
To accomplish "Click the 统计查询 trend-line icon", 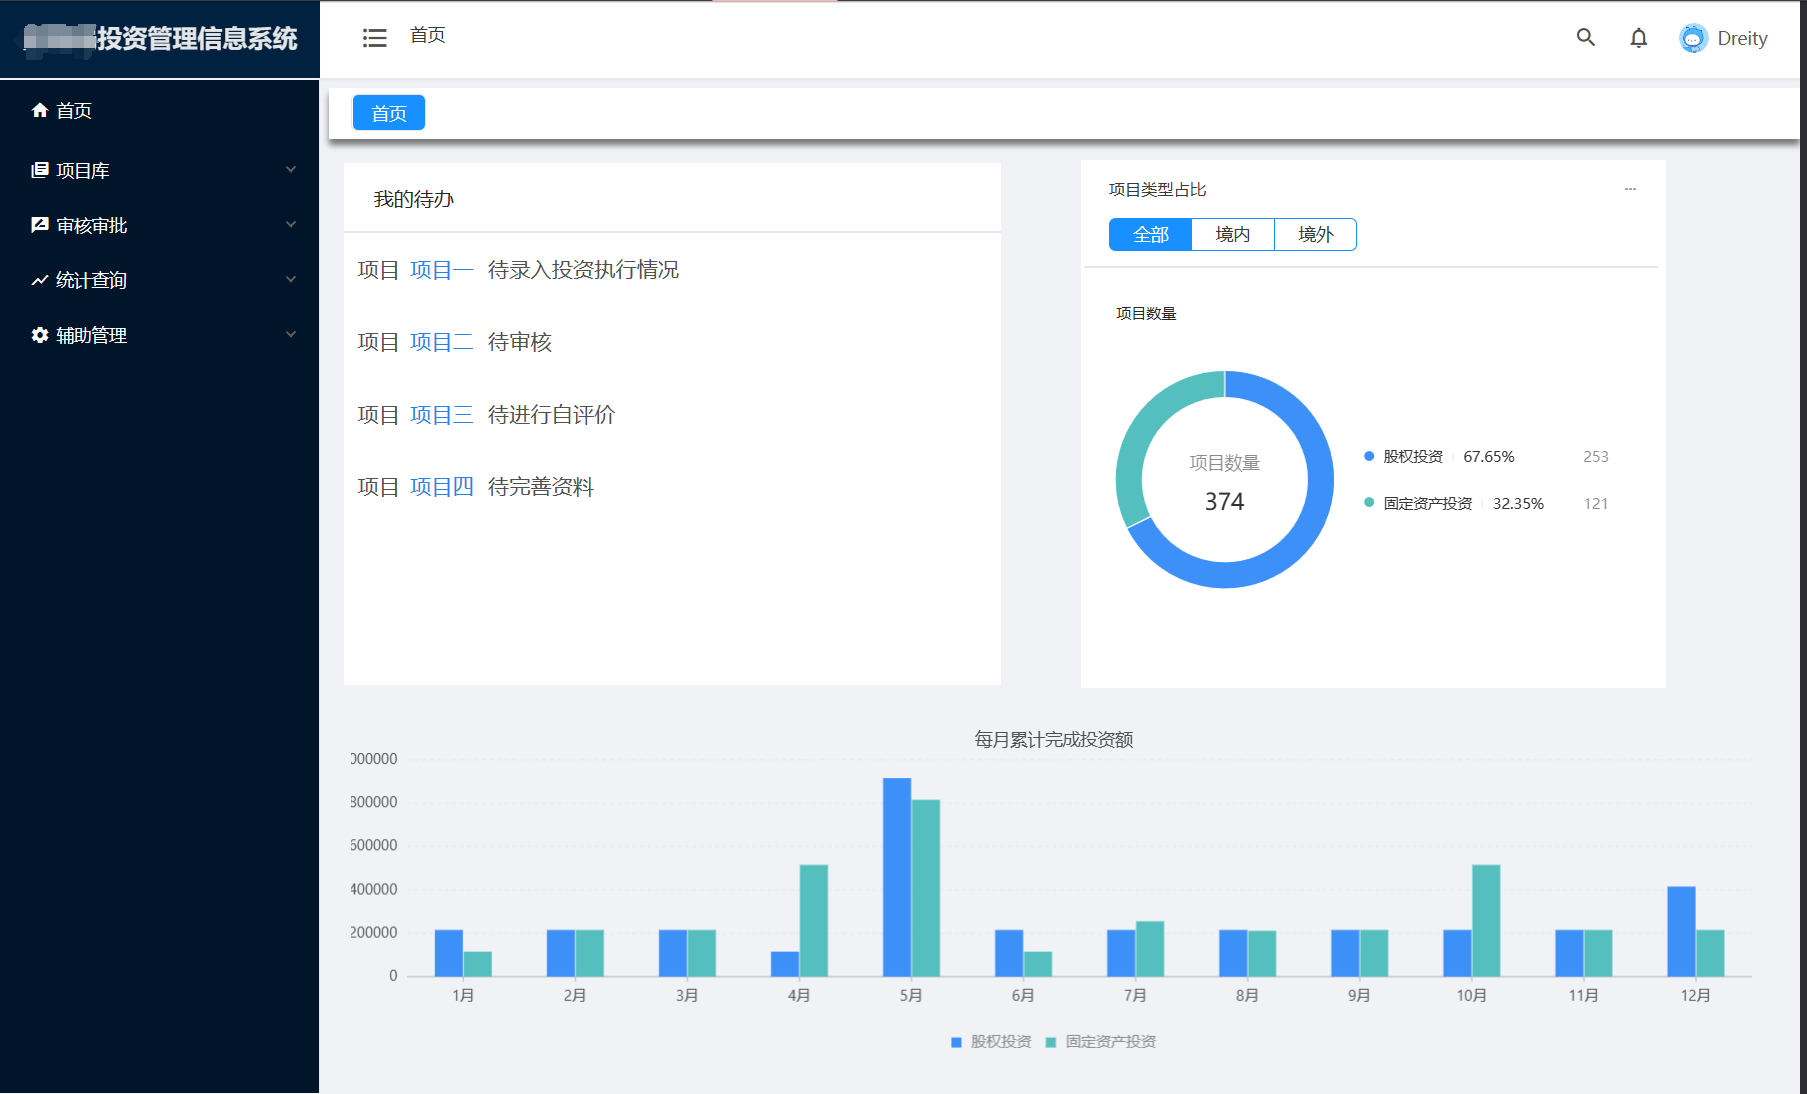I will (x=40, y=280).
